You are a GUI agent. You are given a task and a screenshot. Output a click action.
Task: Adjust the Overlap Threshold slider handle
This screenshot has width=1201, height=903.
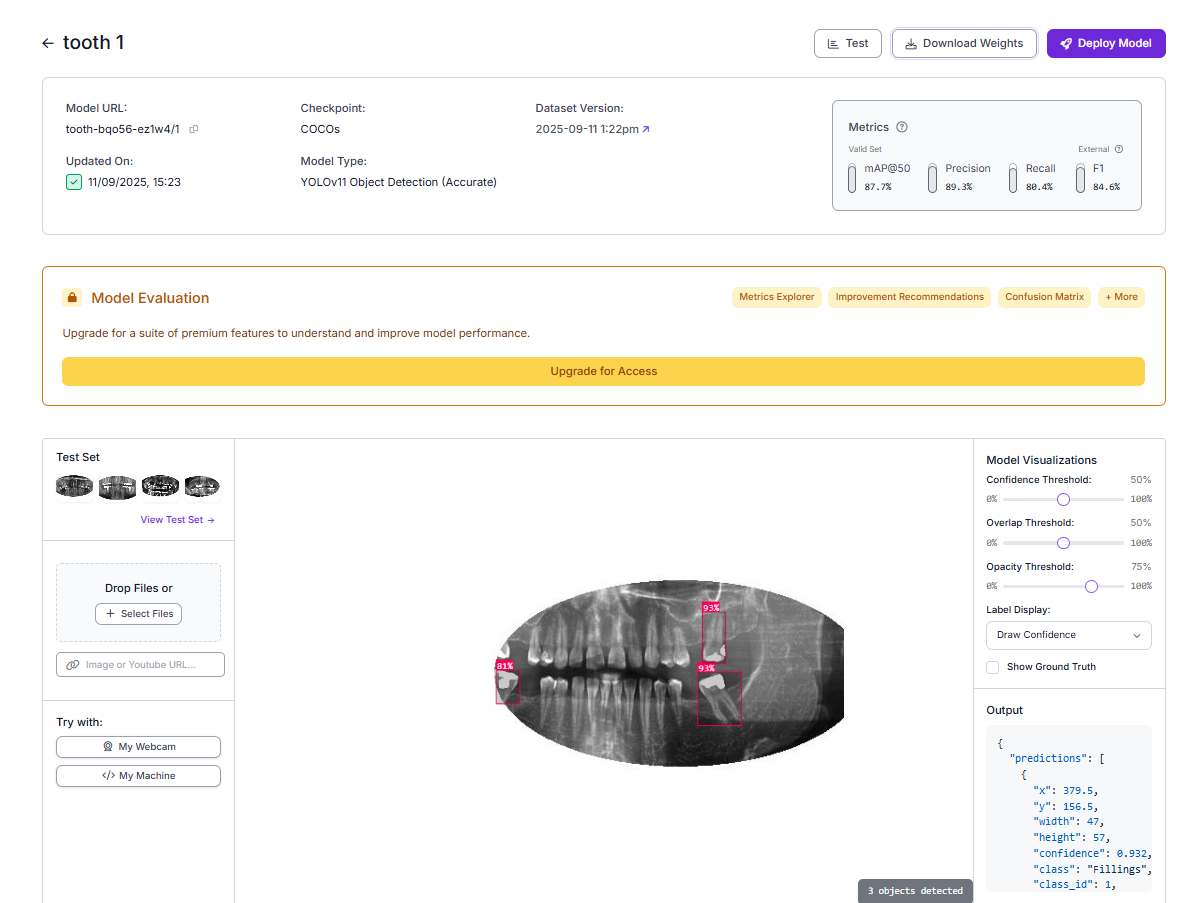coord(1063,543)
